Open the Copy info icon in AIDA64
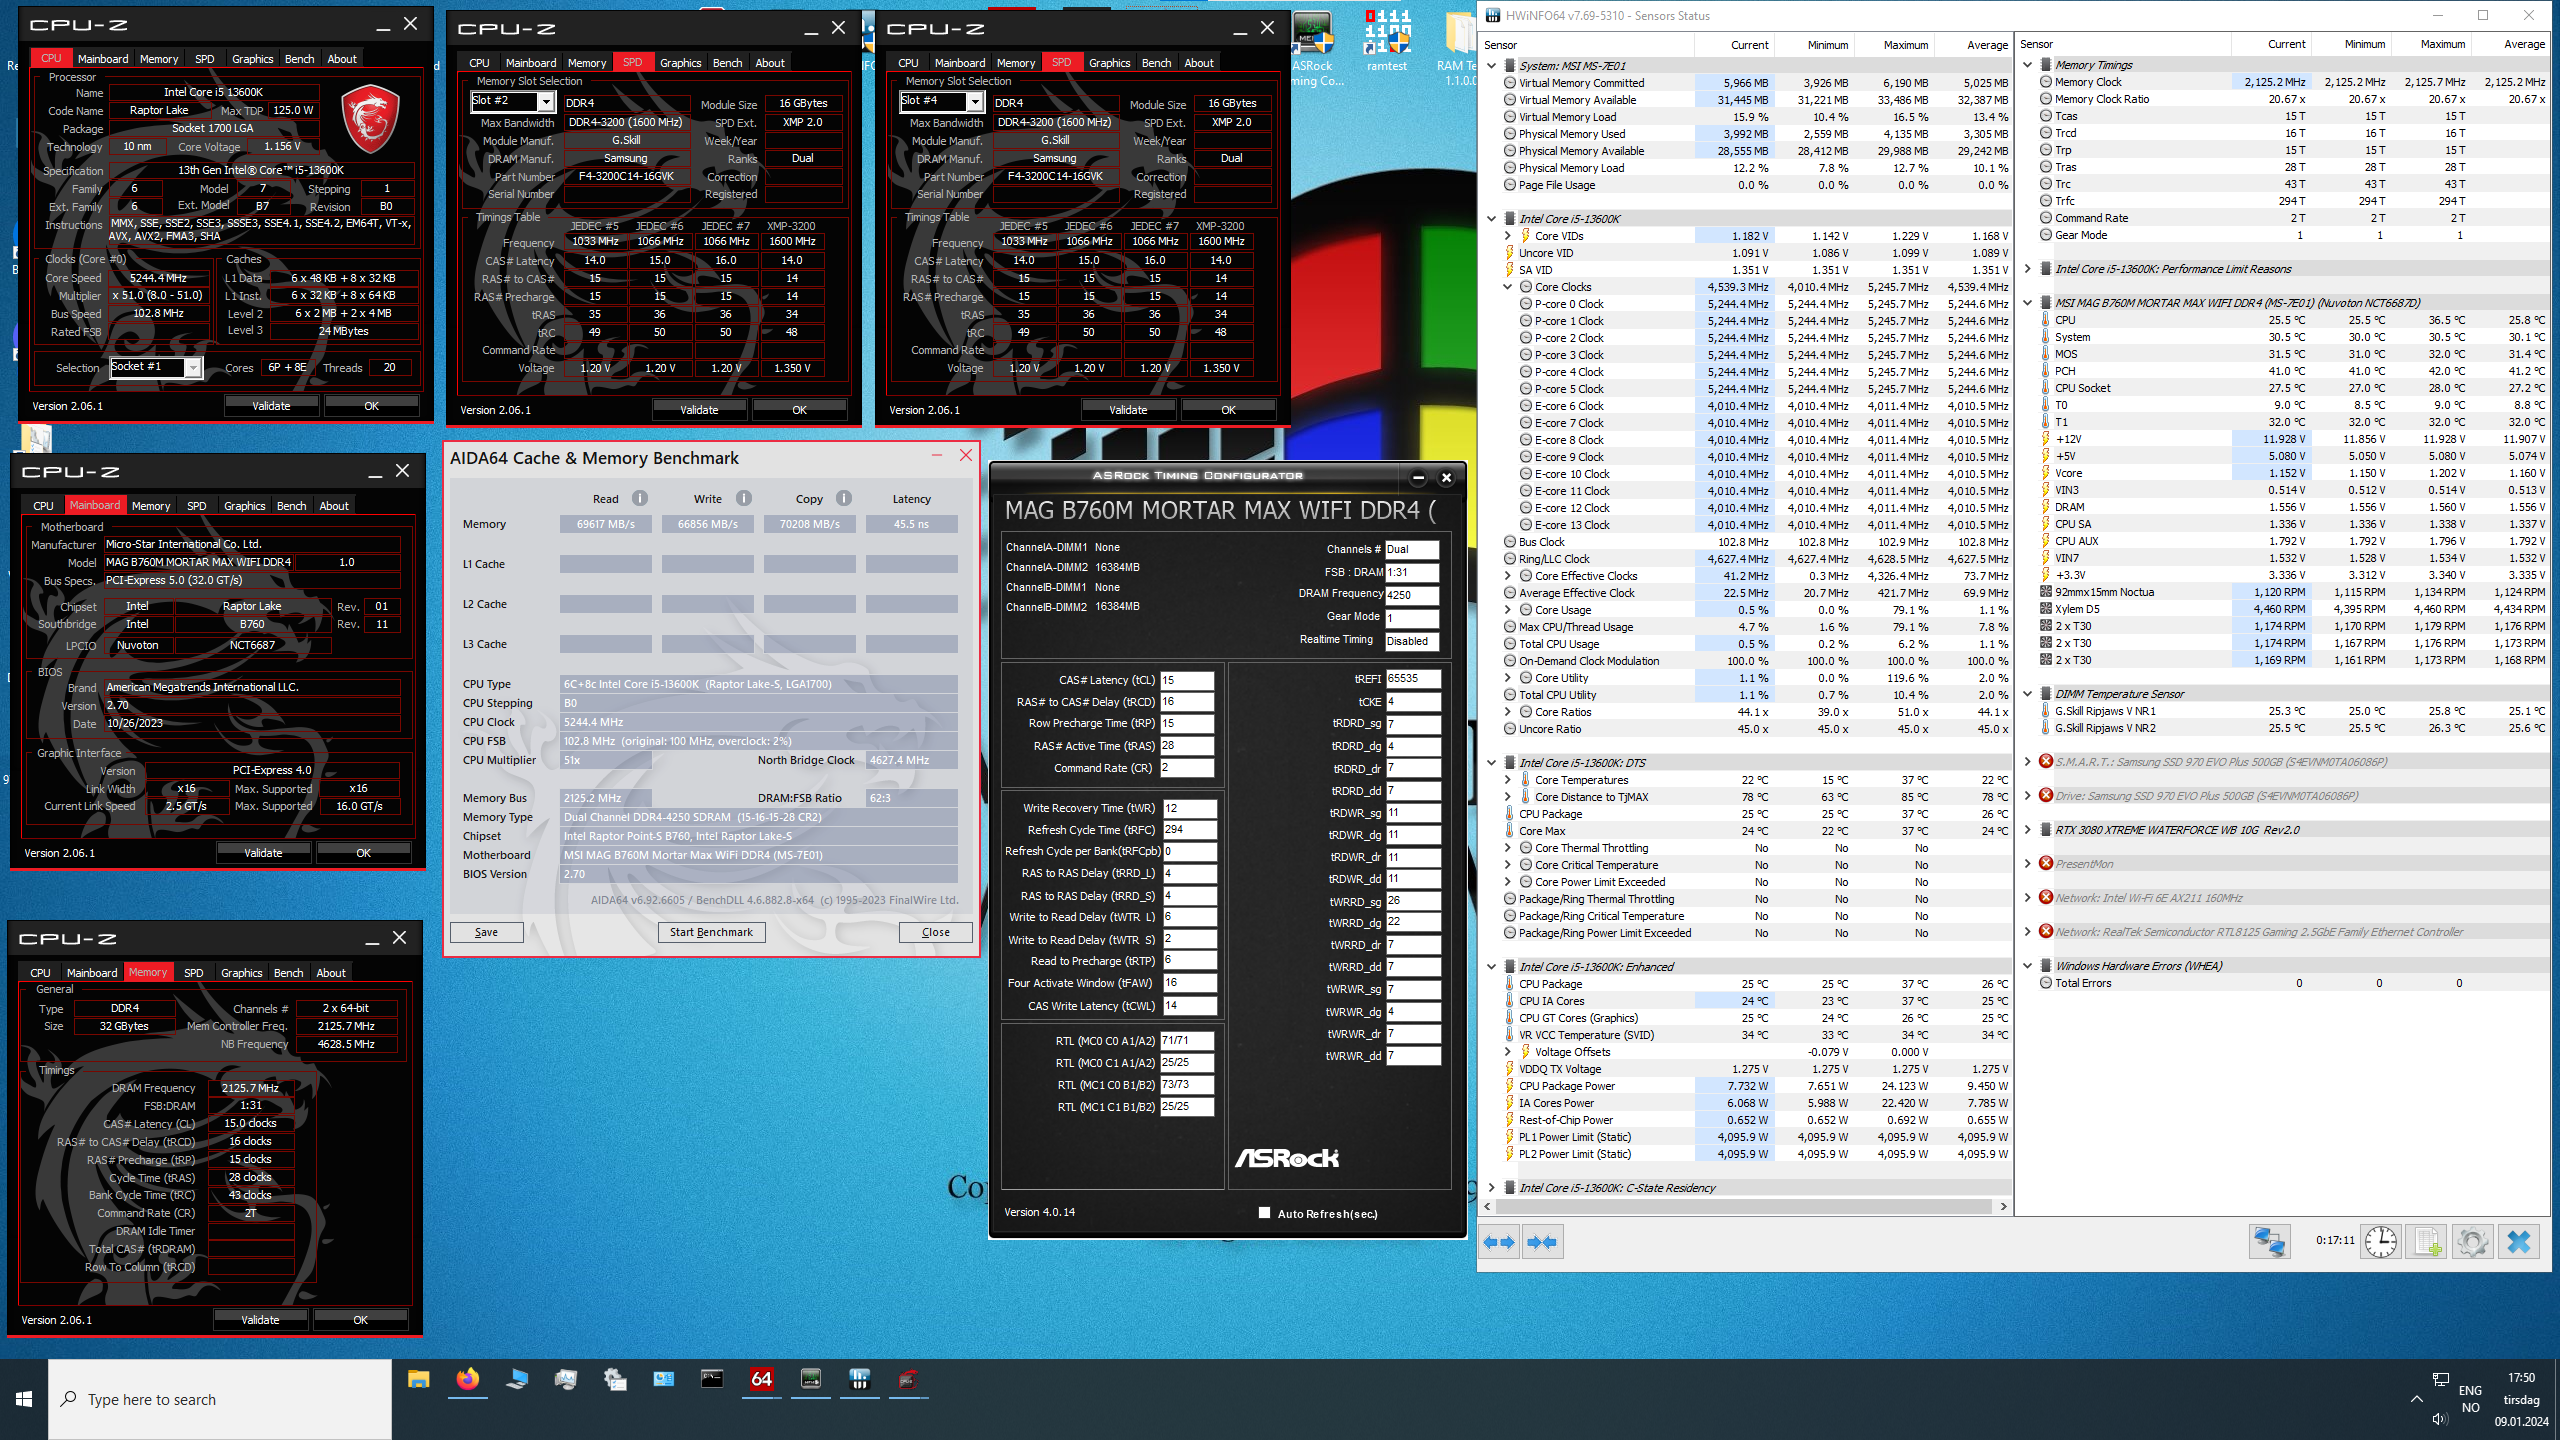The image size is (2560, 1440). (x=844, y=498)
